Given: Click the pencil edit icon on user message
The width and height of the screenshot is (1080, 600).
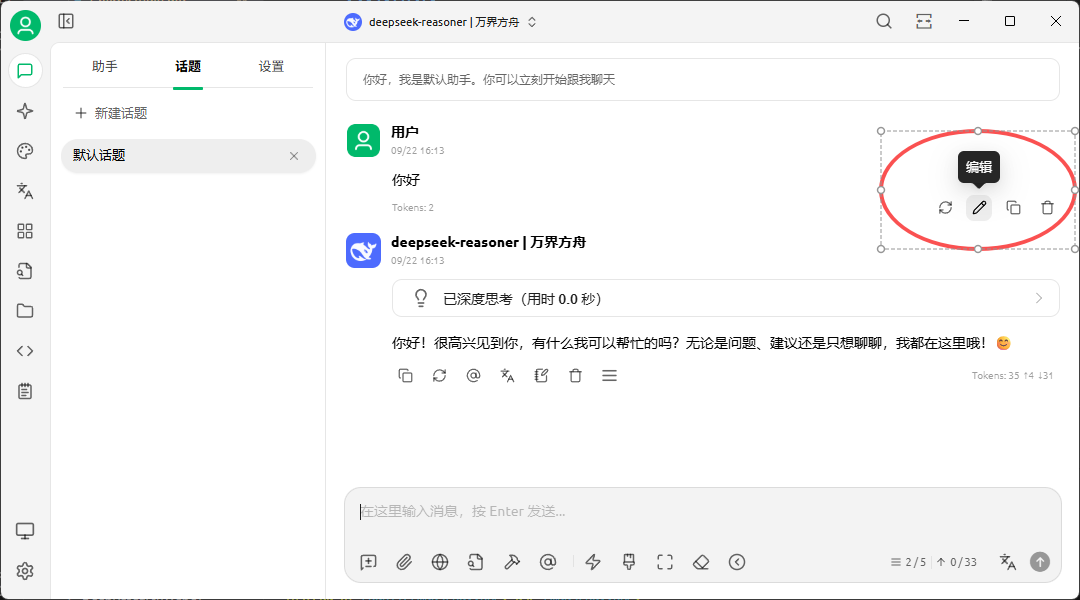Looking at the screenshot, I should 979,208.
